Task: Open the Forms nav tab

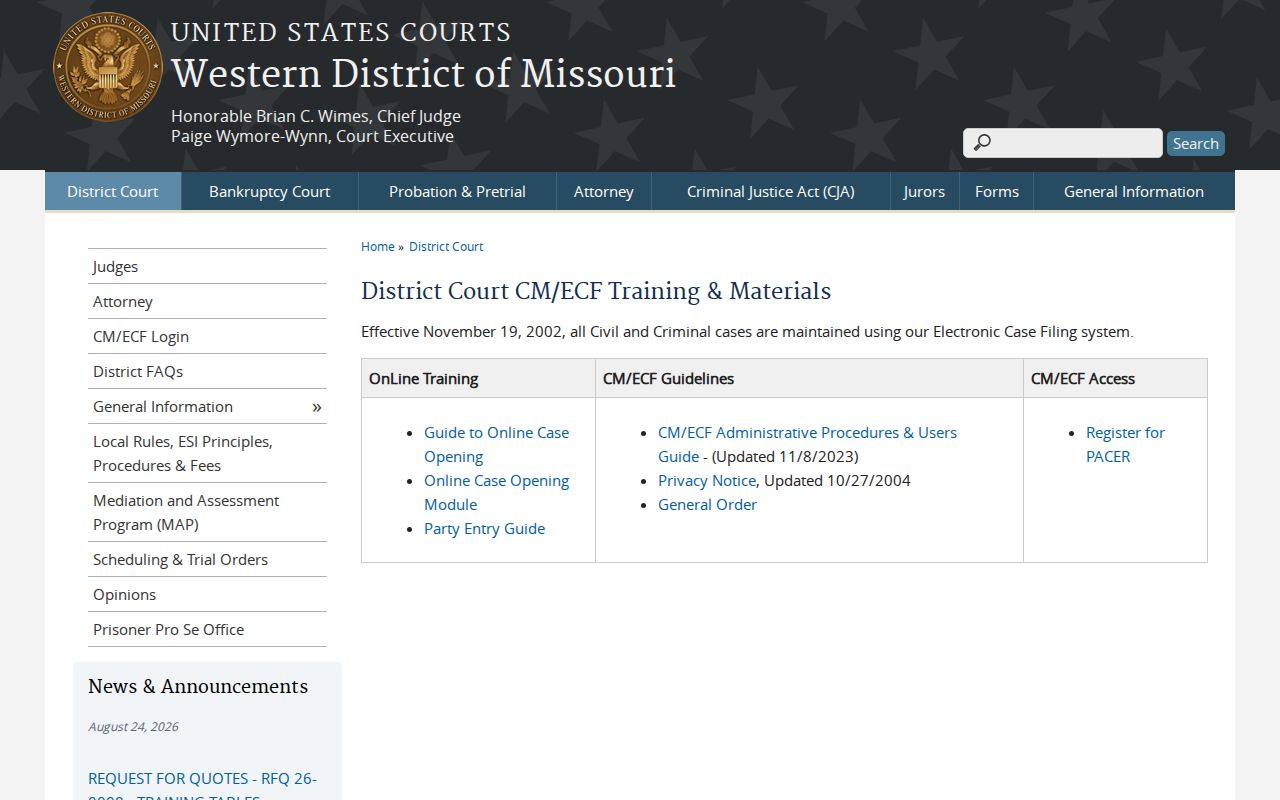Action: 997,191
